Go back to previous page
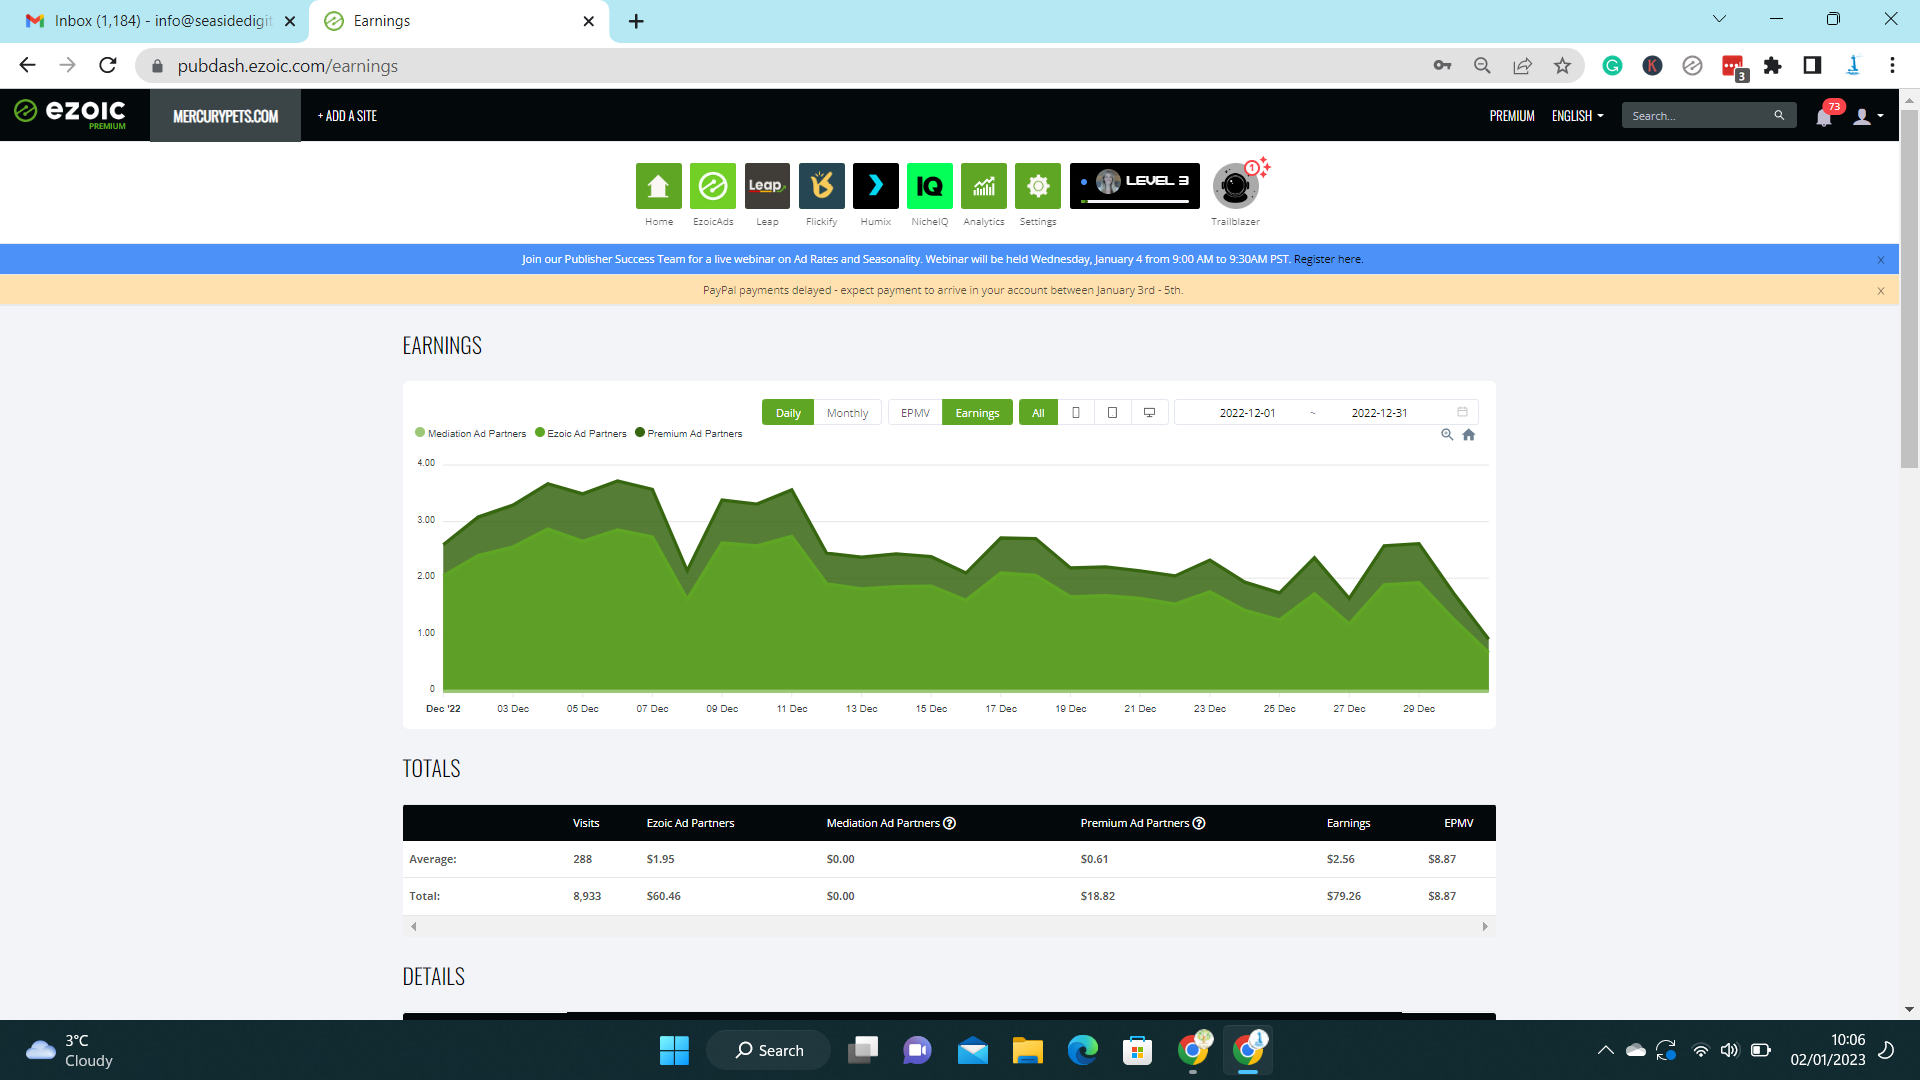The width and height of the screenshot is (1920, 1080). 27,66
